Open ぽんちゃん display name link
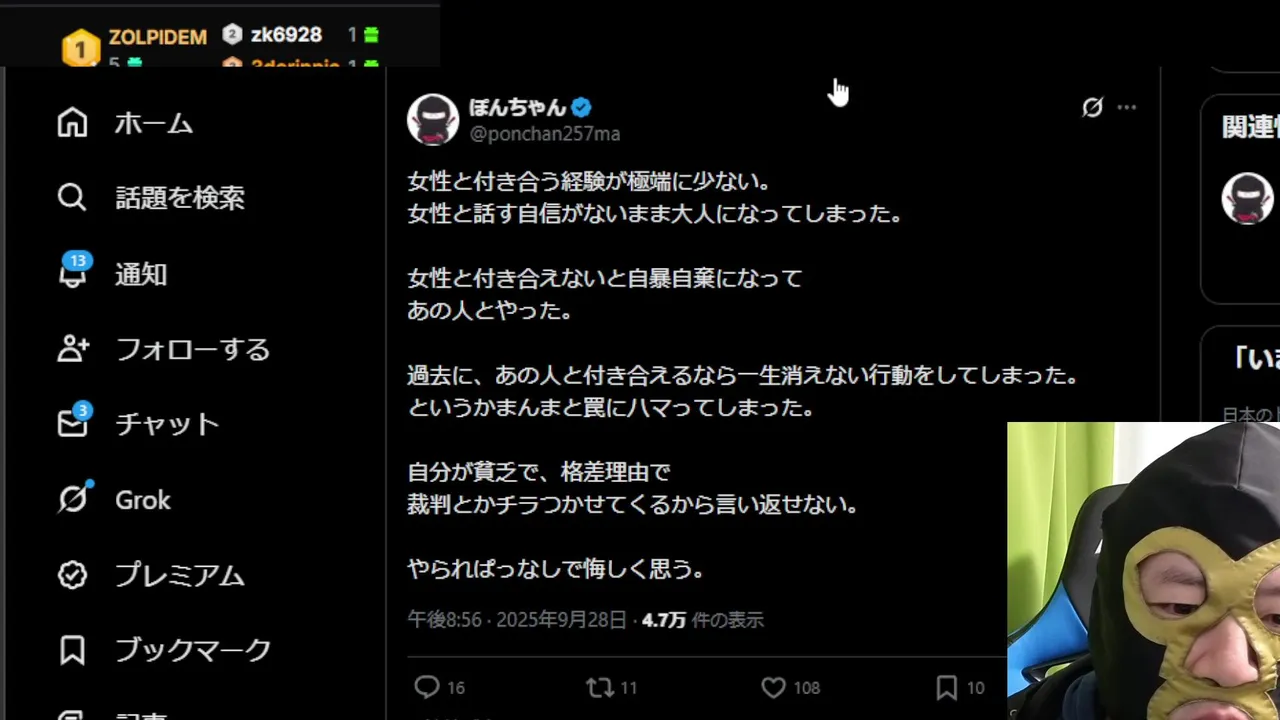This screenshot has width=1280, height=720. coord(518,107)
